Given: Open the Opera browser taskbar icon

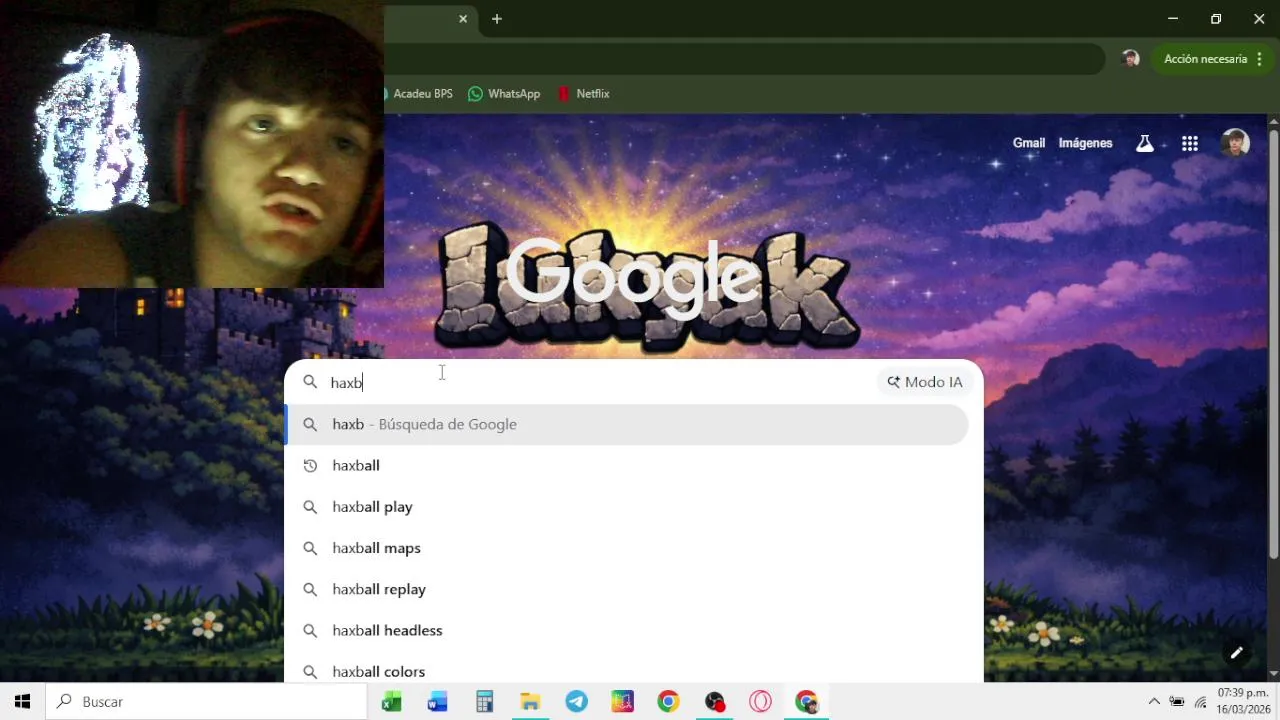Looking at the screenshot, I should pyautogui.click(x=761, y=702).
